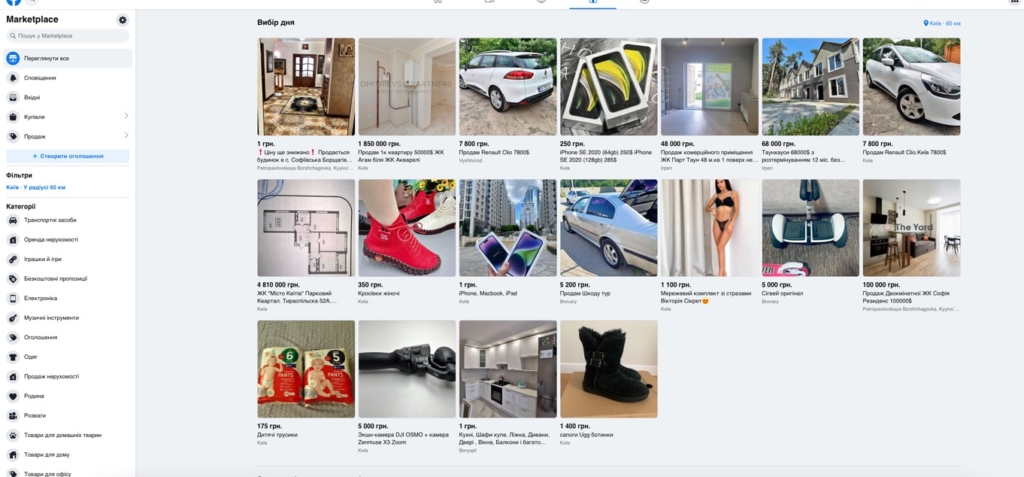Open Київ · У радіусі 65 км filter link
Screen dimensions: 1024x477
pos(36,188)
